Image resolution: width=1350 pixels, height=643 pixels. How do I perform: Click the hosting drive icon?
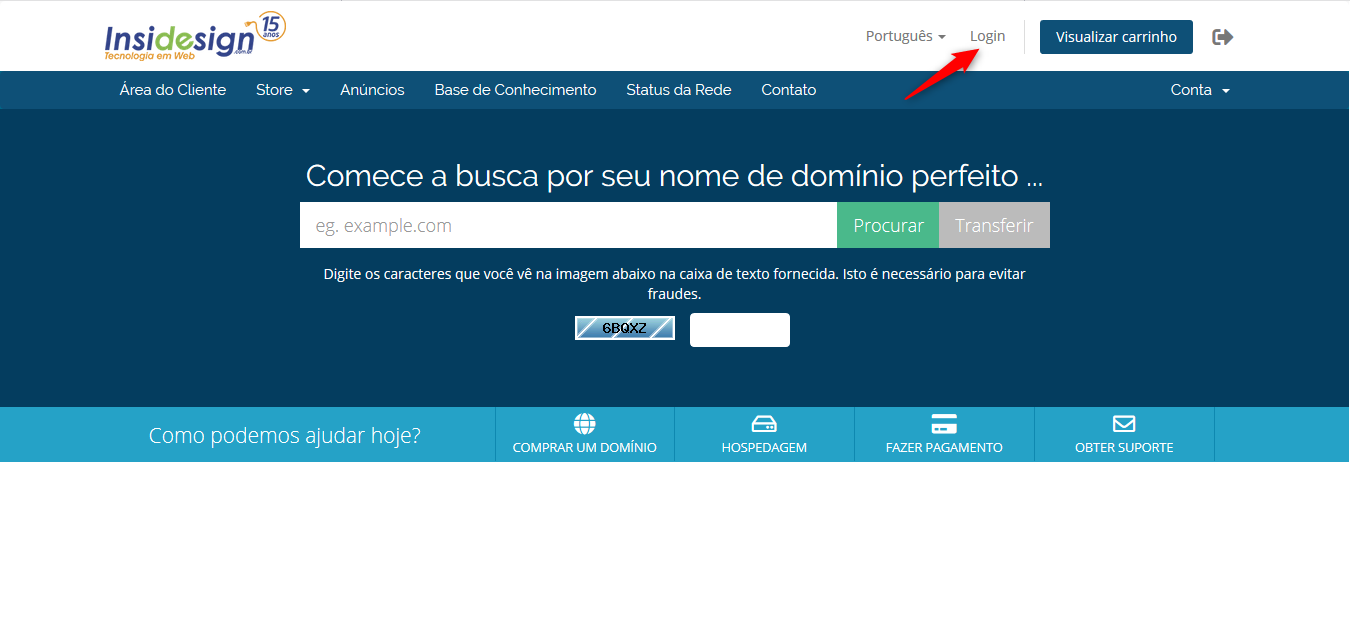764,423
